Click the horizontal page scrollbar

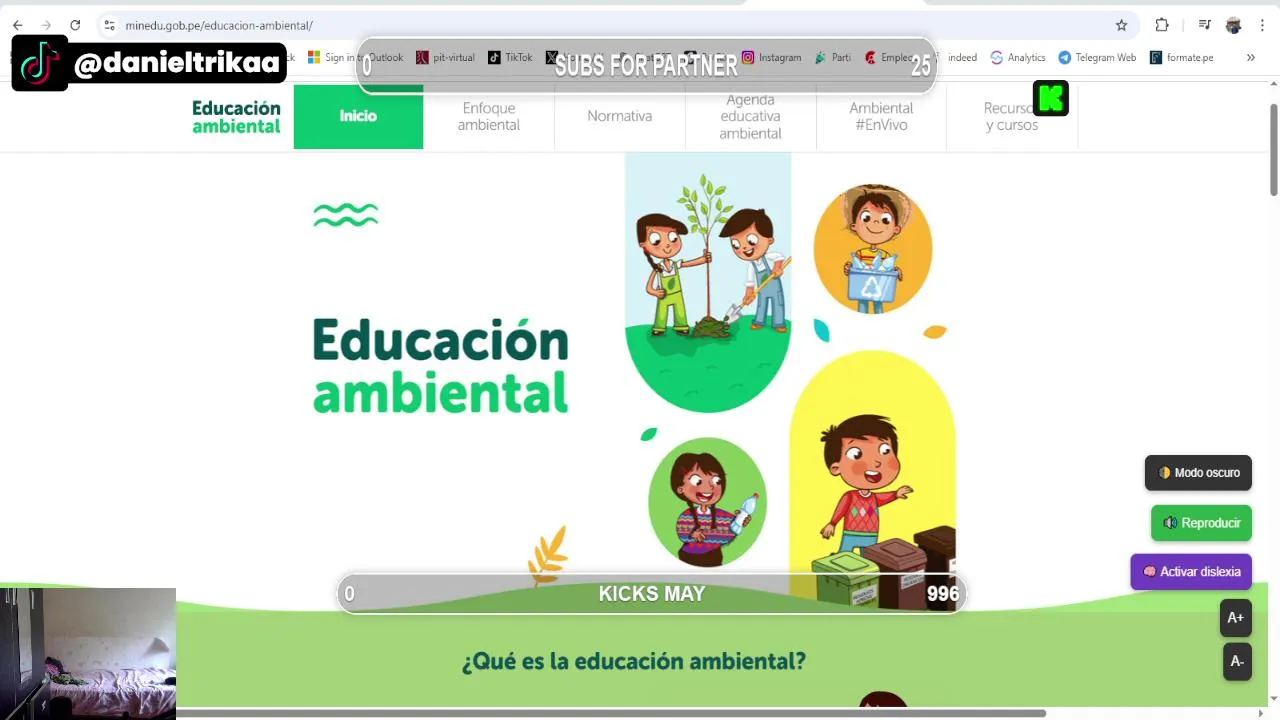click(611, 713)
